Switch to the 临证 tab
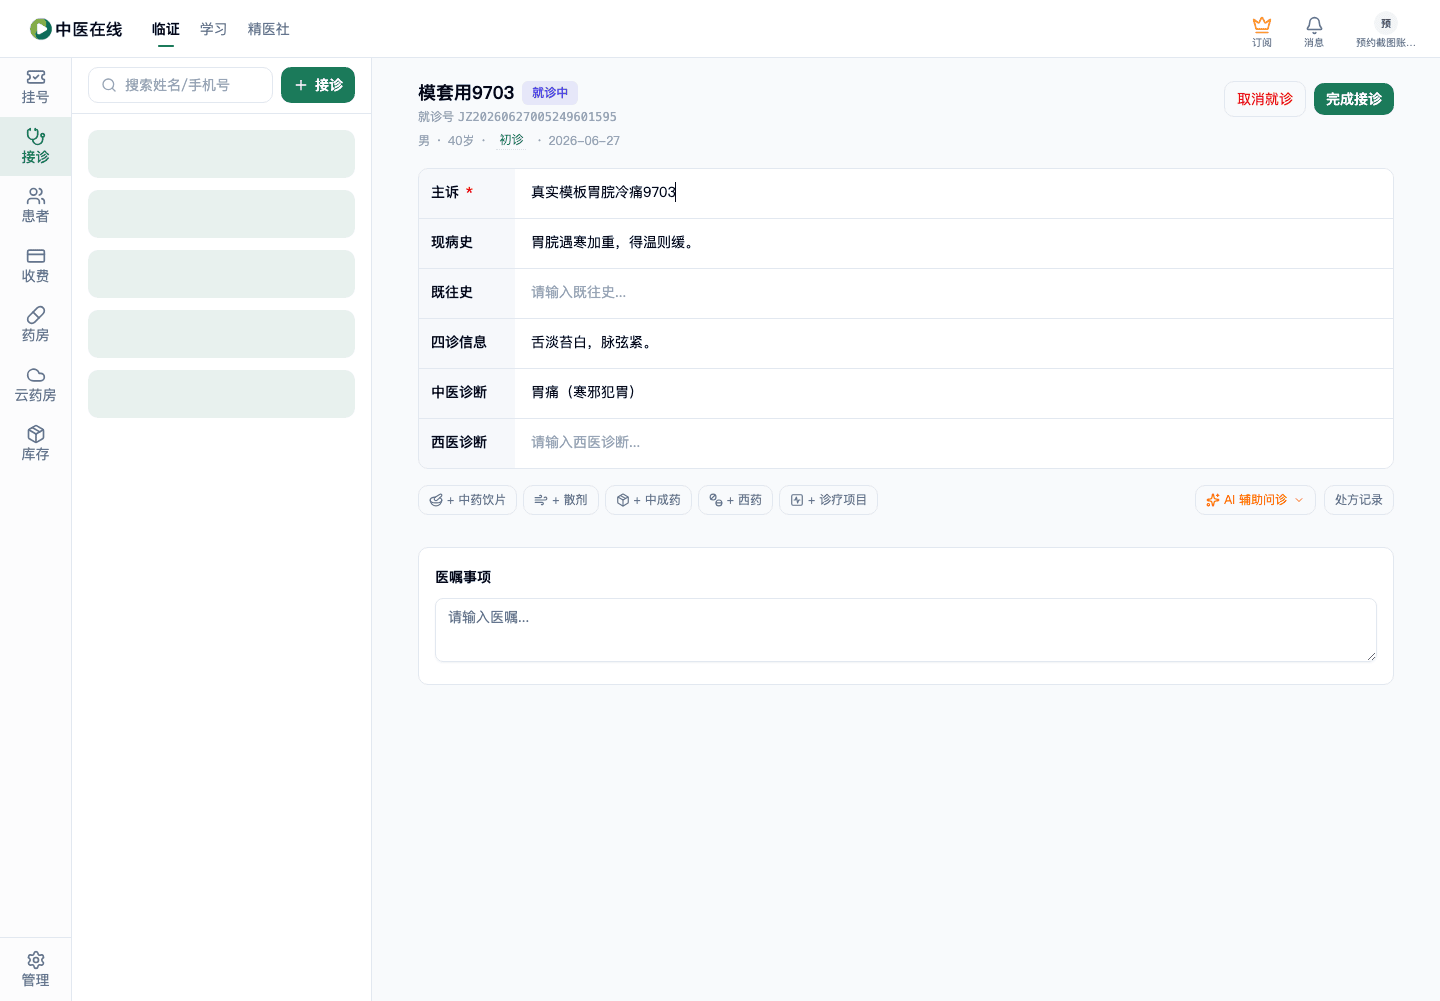The height and width of the screenshot is (1001, 1440). 166,29
